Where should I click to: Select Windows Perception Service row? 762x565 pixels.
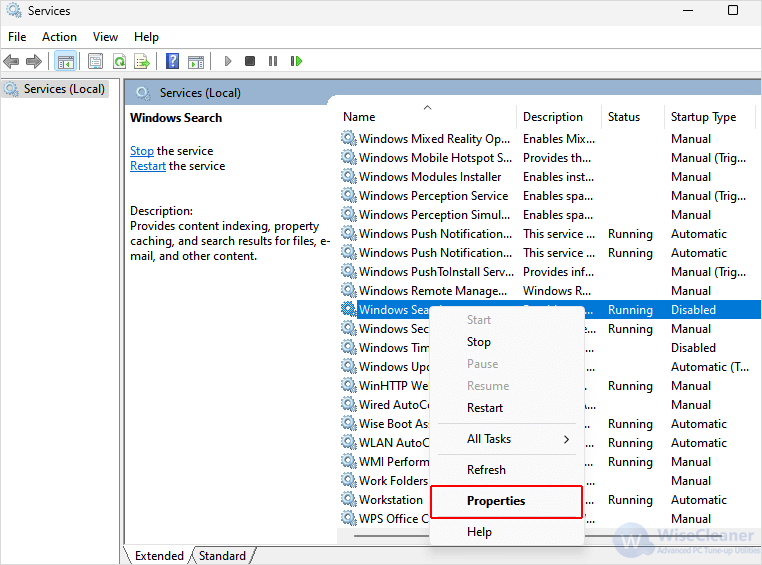coord(549,195)
